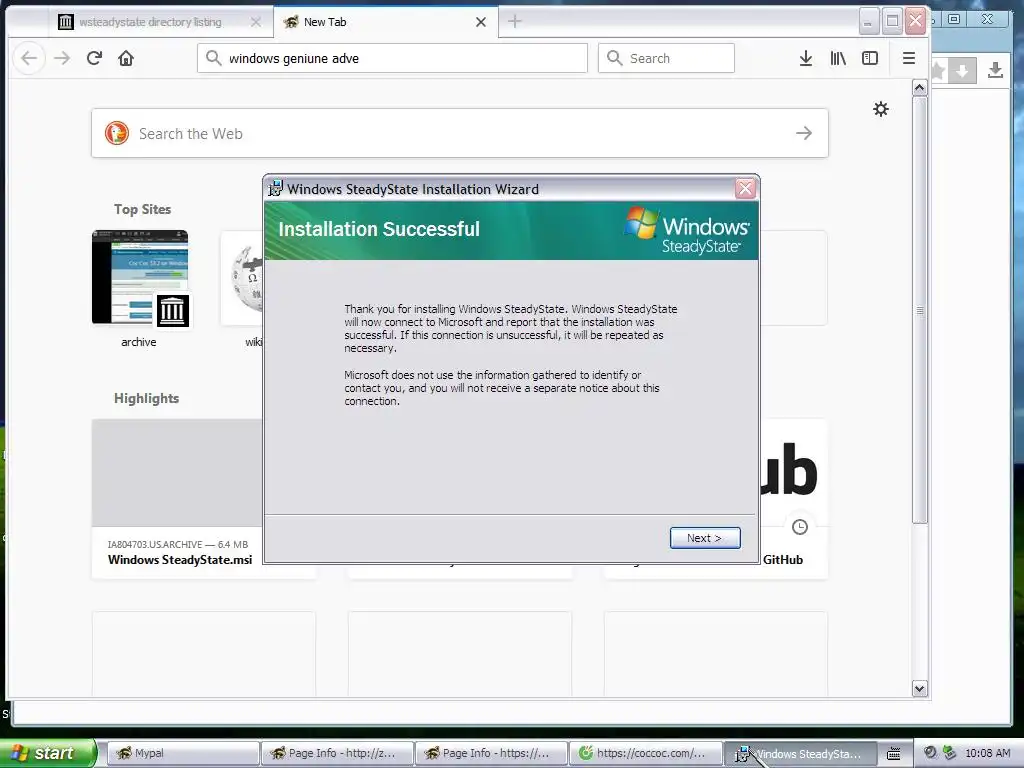Click scrollbar down arrow in browser window

[920, 688]
